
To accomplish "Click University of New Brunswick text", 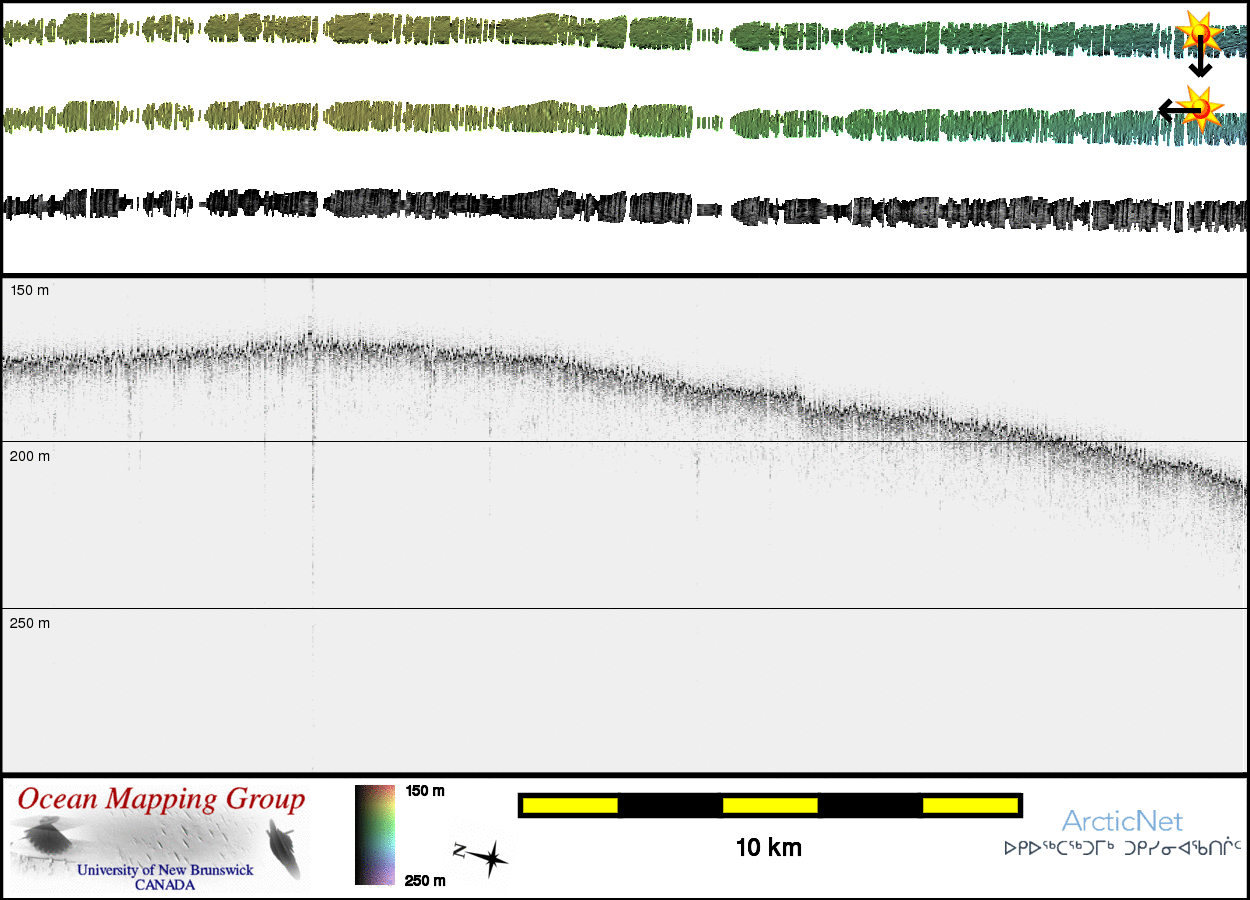I will pyautogui.click(x=165, y=870).
